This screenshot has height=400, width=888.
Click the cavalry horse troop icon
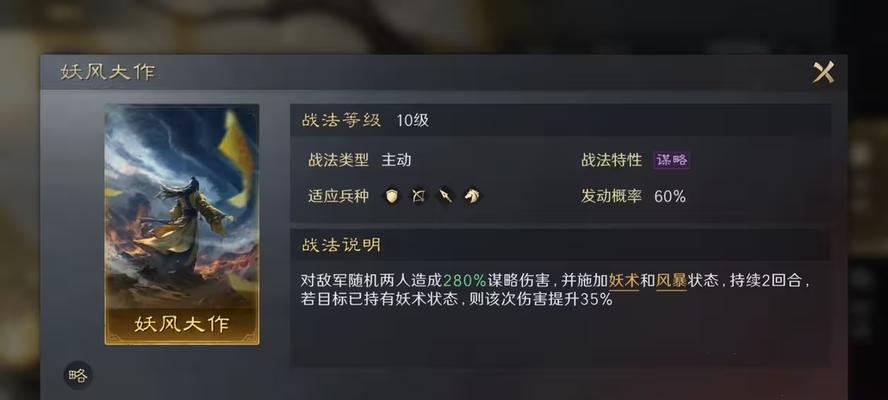pyautogui.click(x=472, y=196)
